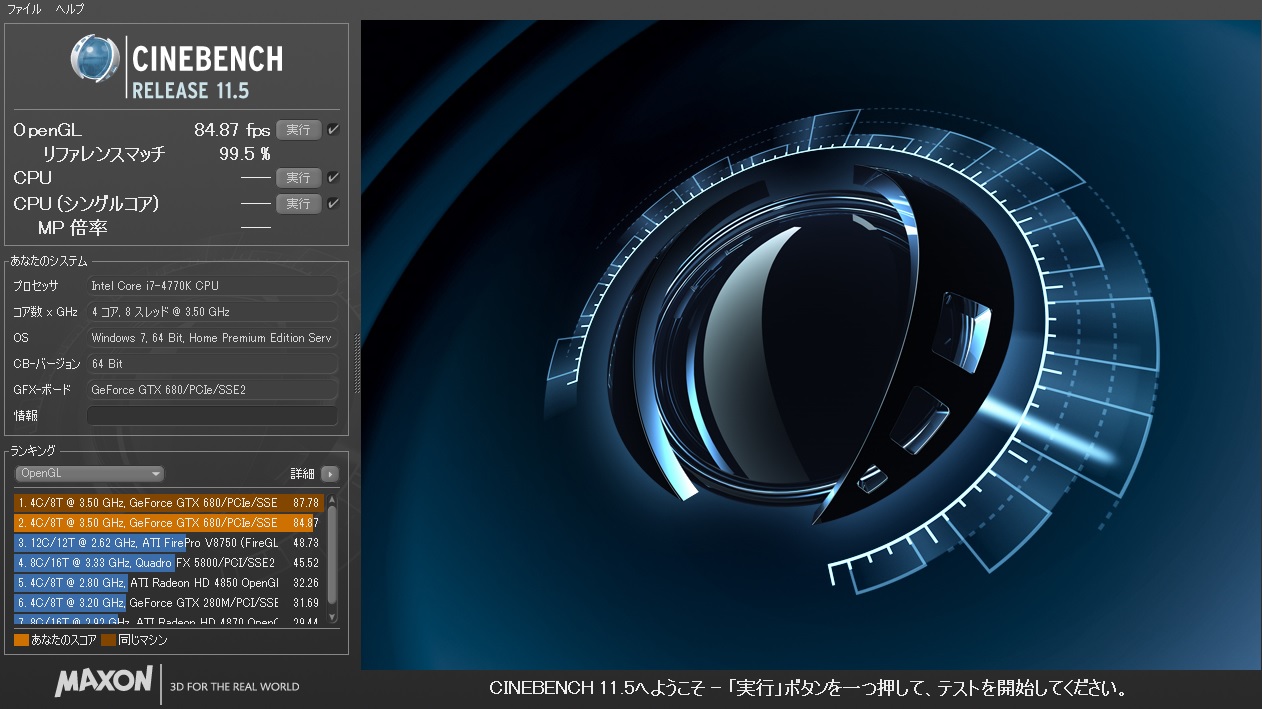Run the OpenGL benchmark with 実行 button
This screenshot has height=709, width=1262.
pyautogui.click(x=298, y=130)
